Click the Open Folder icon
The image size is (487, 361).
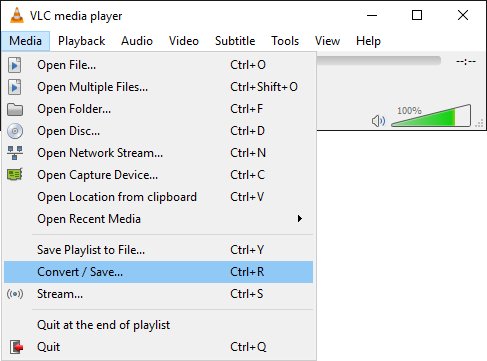(15, 109)
